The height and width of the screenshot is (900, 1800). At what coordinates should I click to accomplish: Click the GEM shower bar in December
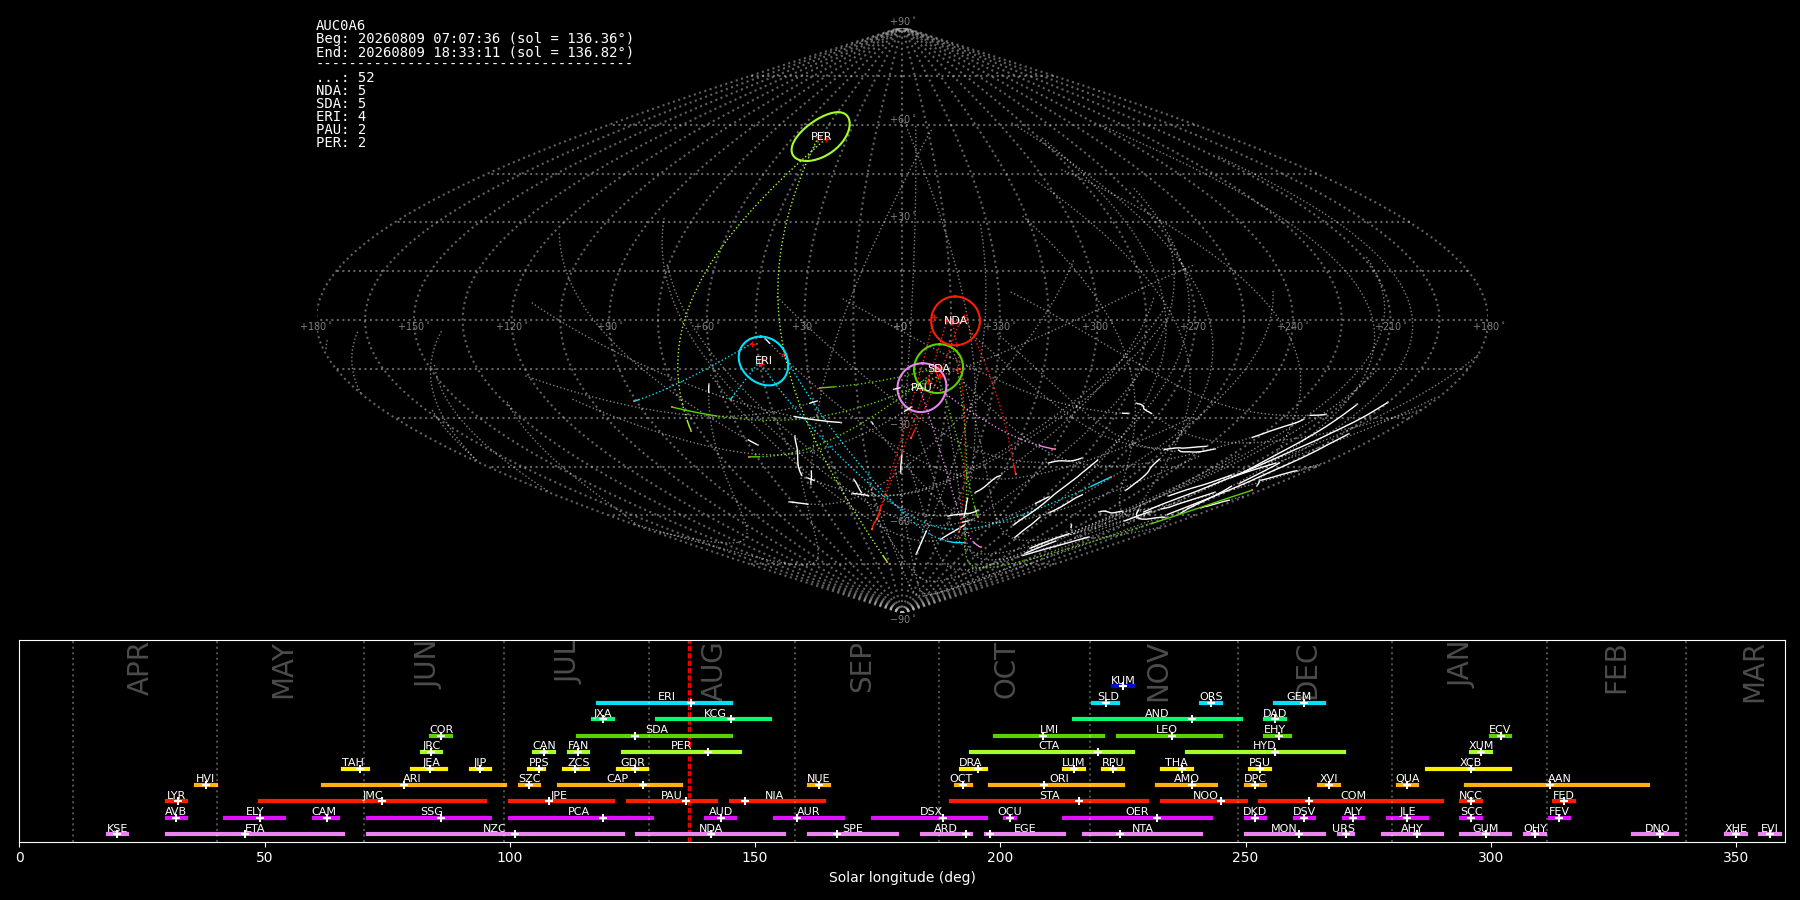point(1299,703)
